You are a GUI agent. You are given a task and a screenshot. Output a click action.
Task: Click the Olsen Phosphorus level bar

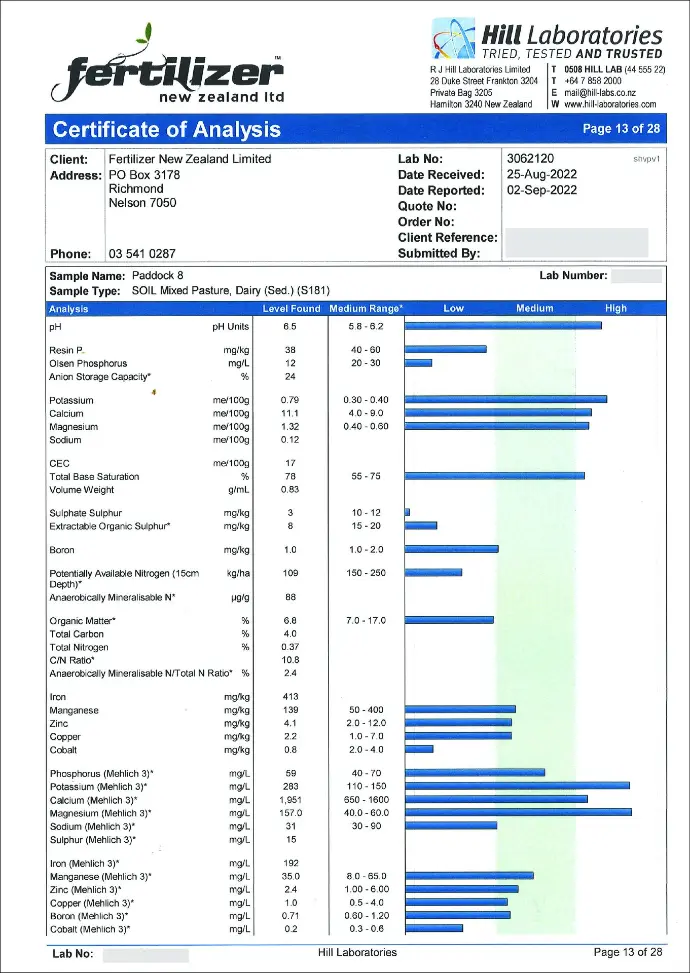point(418,363)
